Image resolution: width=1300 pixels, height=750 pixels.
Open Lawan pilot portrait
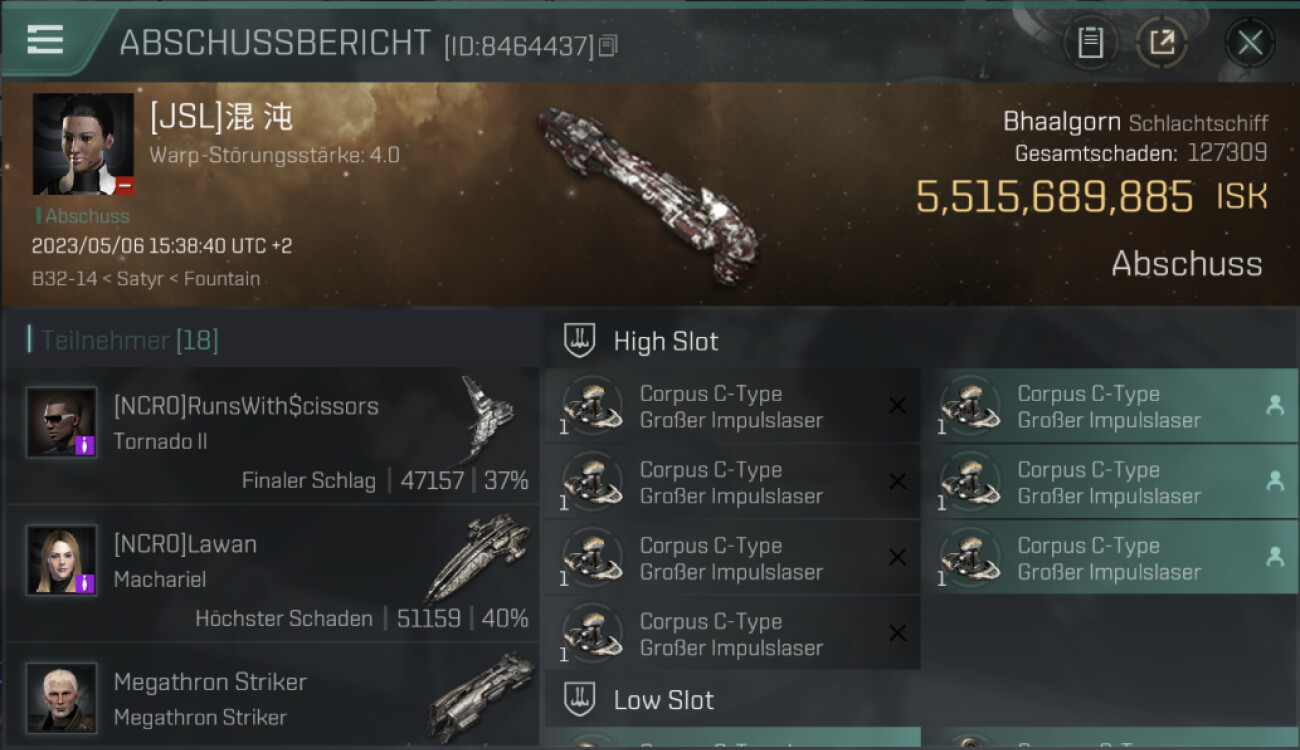[62, 560]
